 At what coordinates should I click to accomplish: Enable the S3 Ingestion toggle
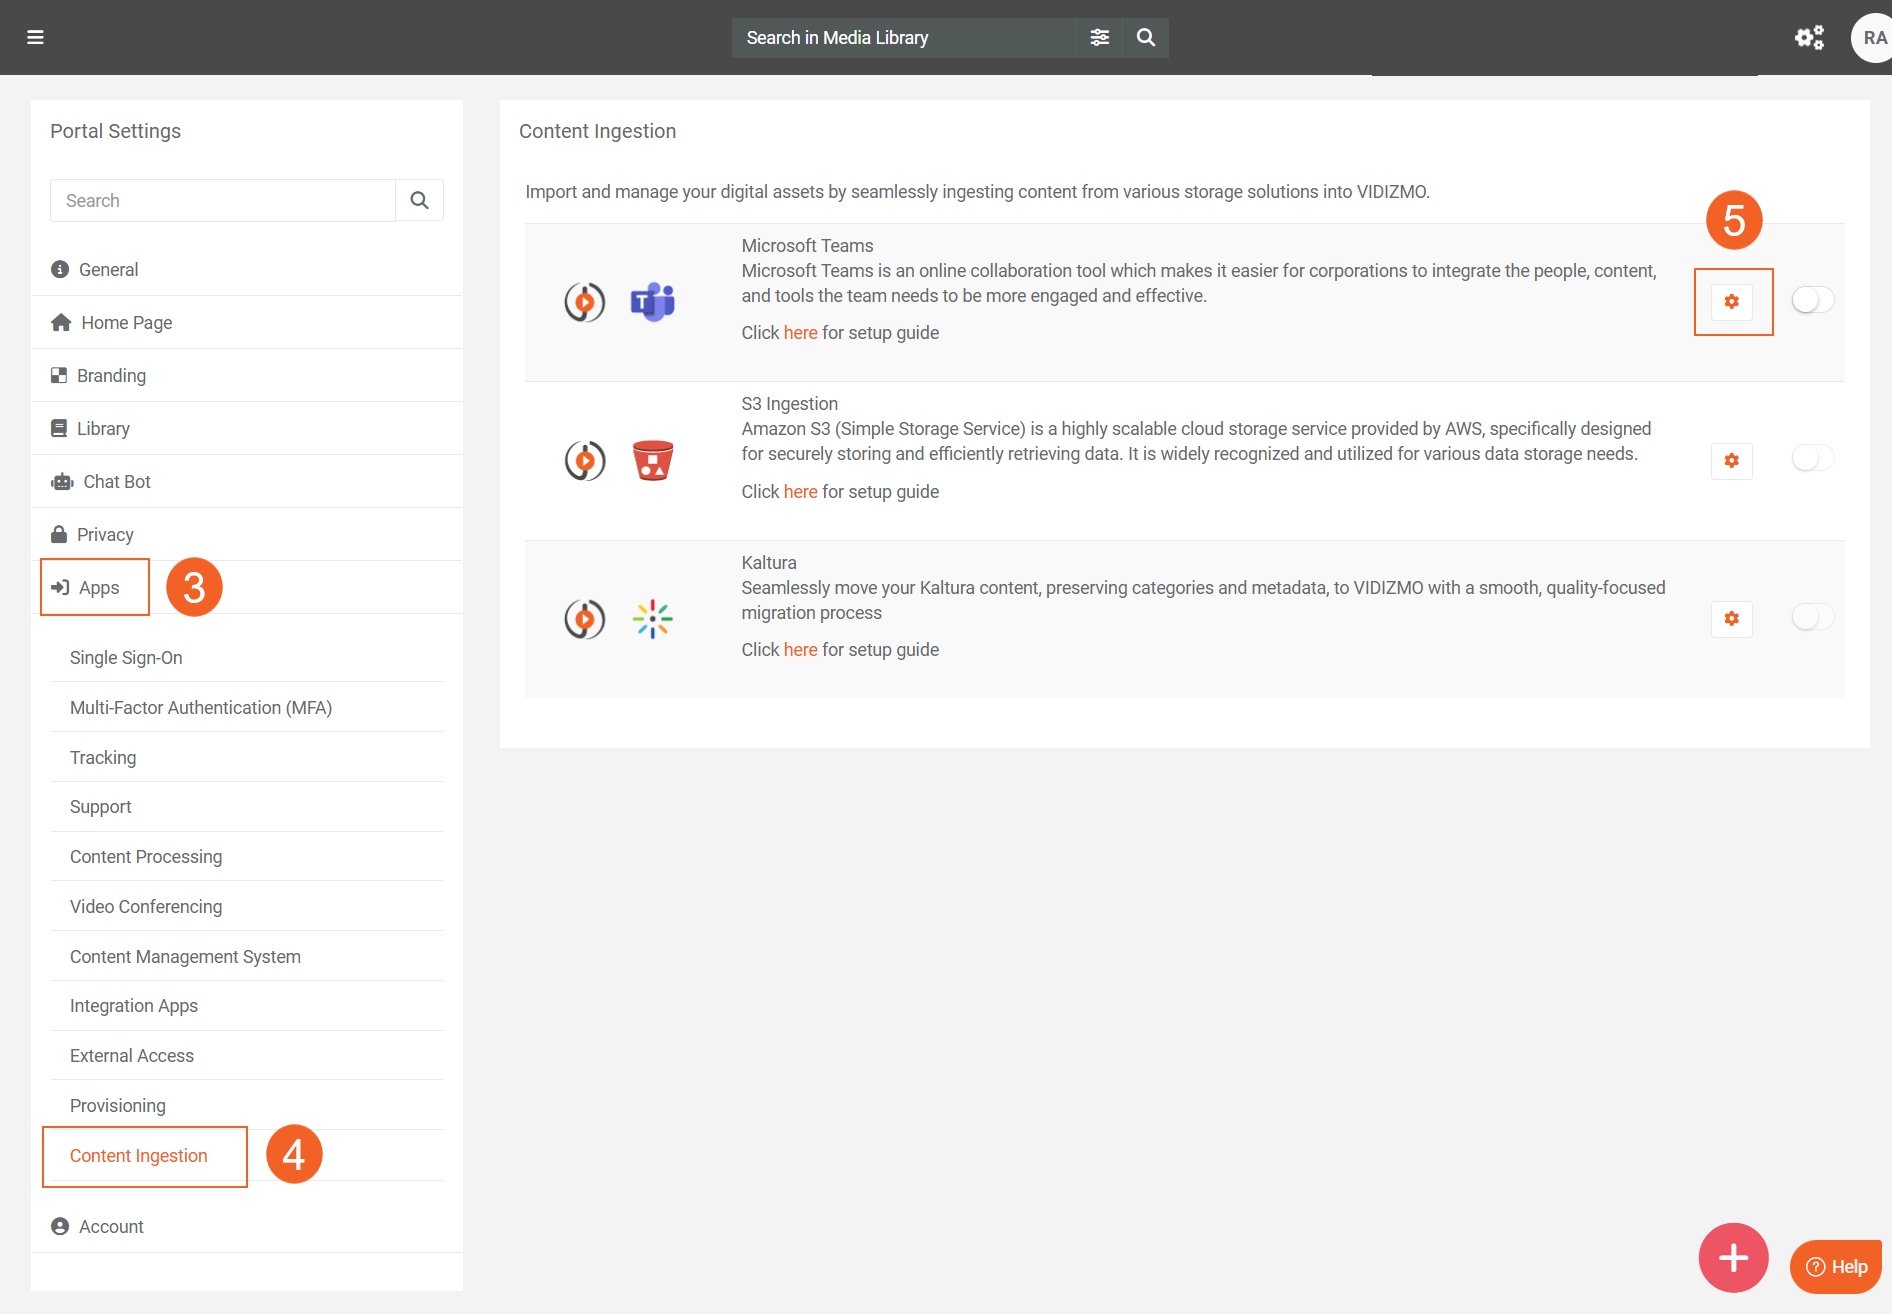coord(1812,458)
